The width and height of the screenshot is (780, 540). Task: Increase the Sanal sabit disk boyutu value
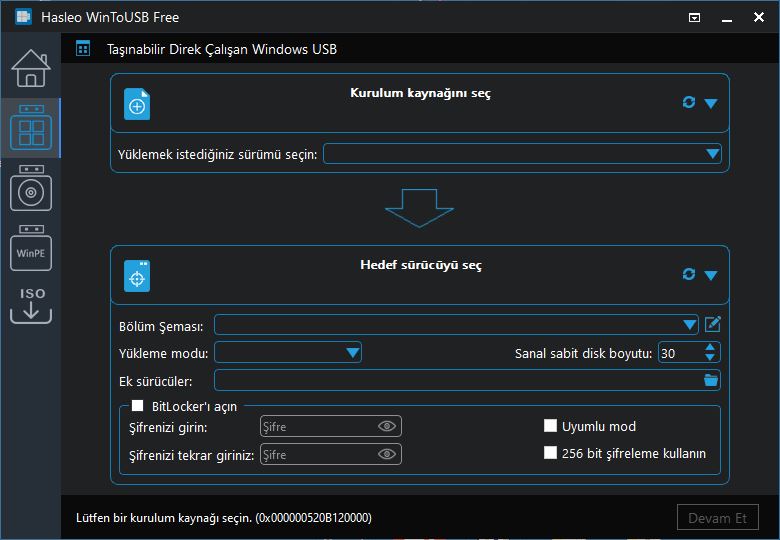(710, 348)
